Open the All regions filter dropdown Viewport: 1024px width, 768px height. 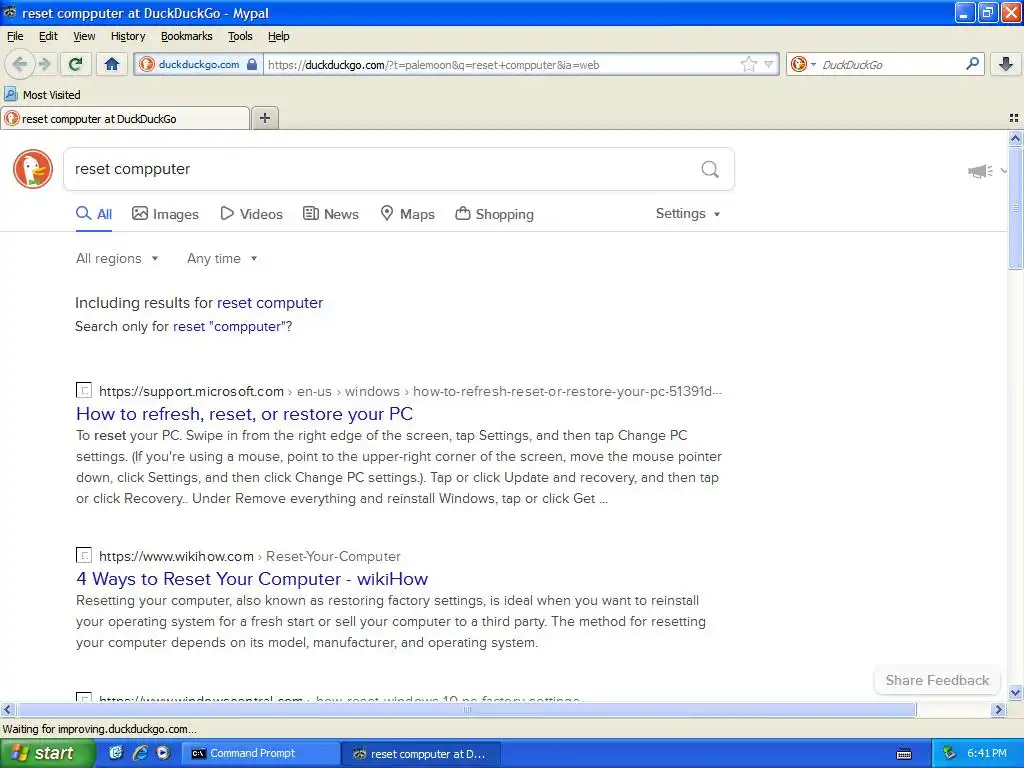tap(118, 259)
